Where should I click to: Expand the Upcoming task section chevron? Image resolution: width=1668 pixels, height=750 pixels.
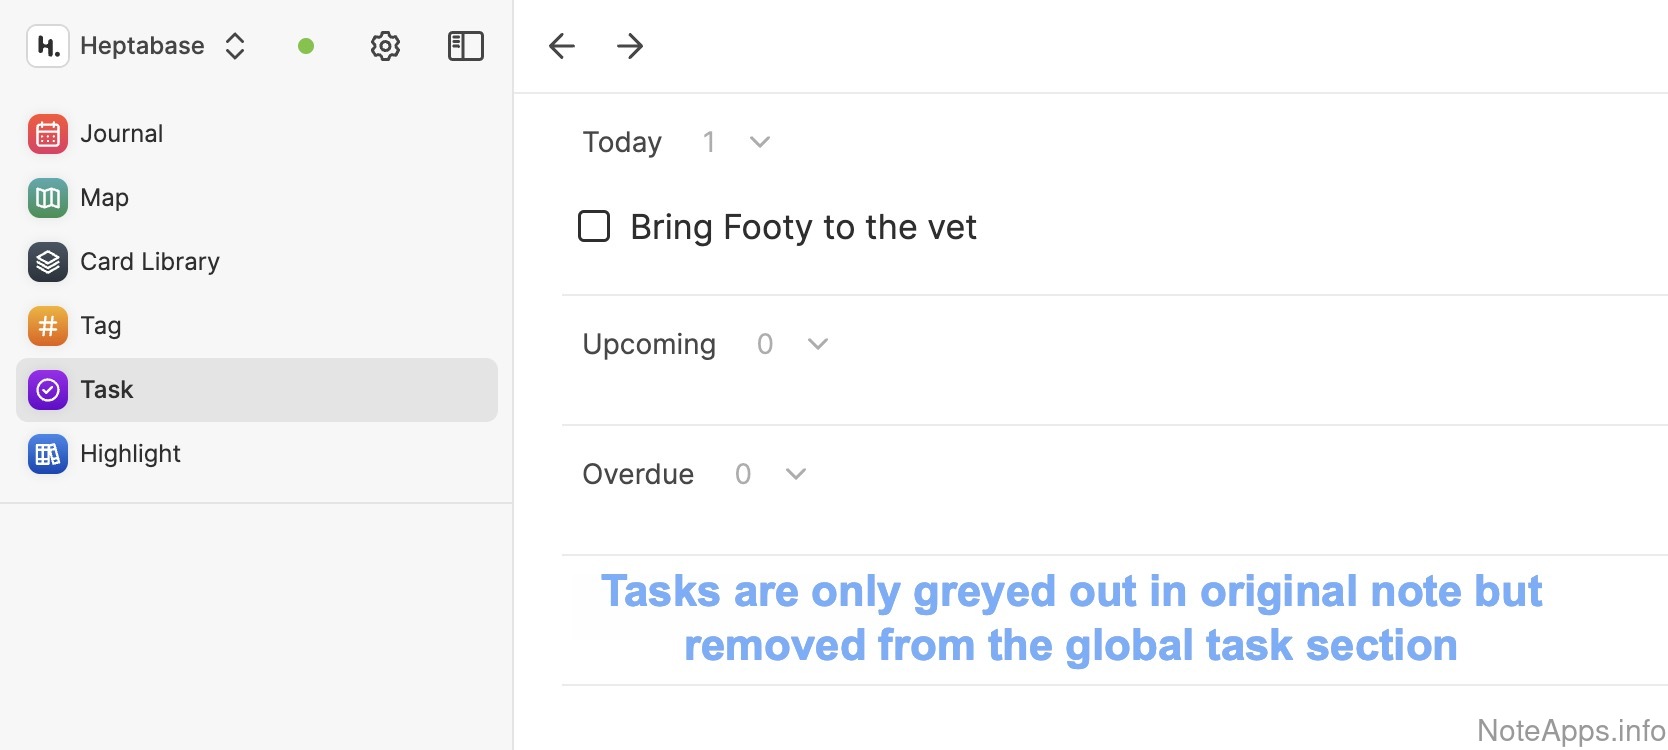818,344
